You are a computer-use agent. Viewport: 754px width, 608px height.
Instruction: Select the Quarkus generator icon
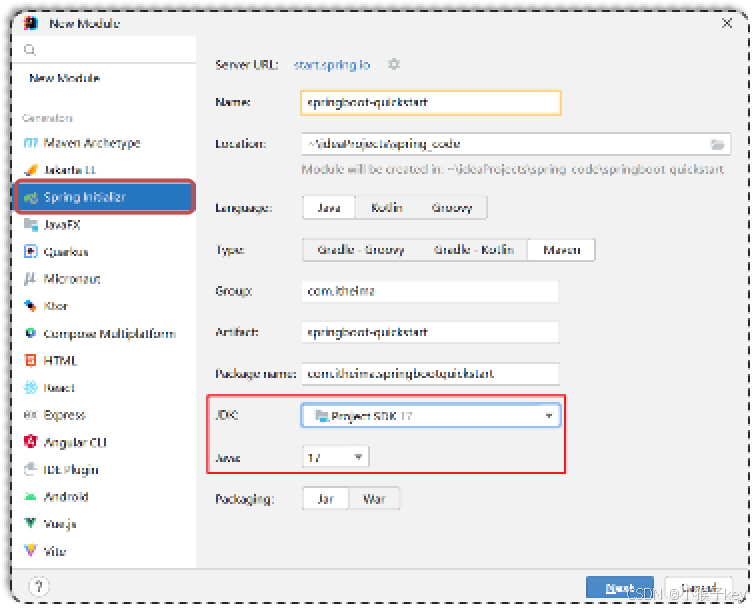tap(30, 252)
